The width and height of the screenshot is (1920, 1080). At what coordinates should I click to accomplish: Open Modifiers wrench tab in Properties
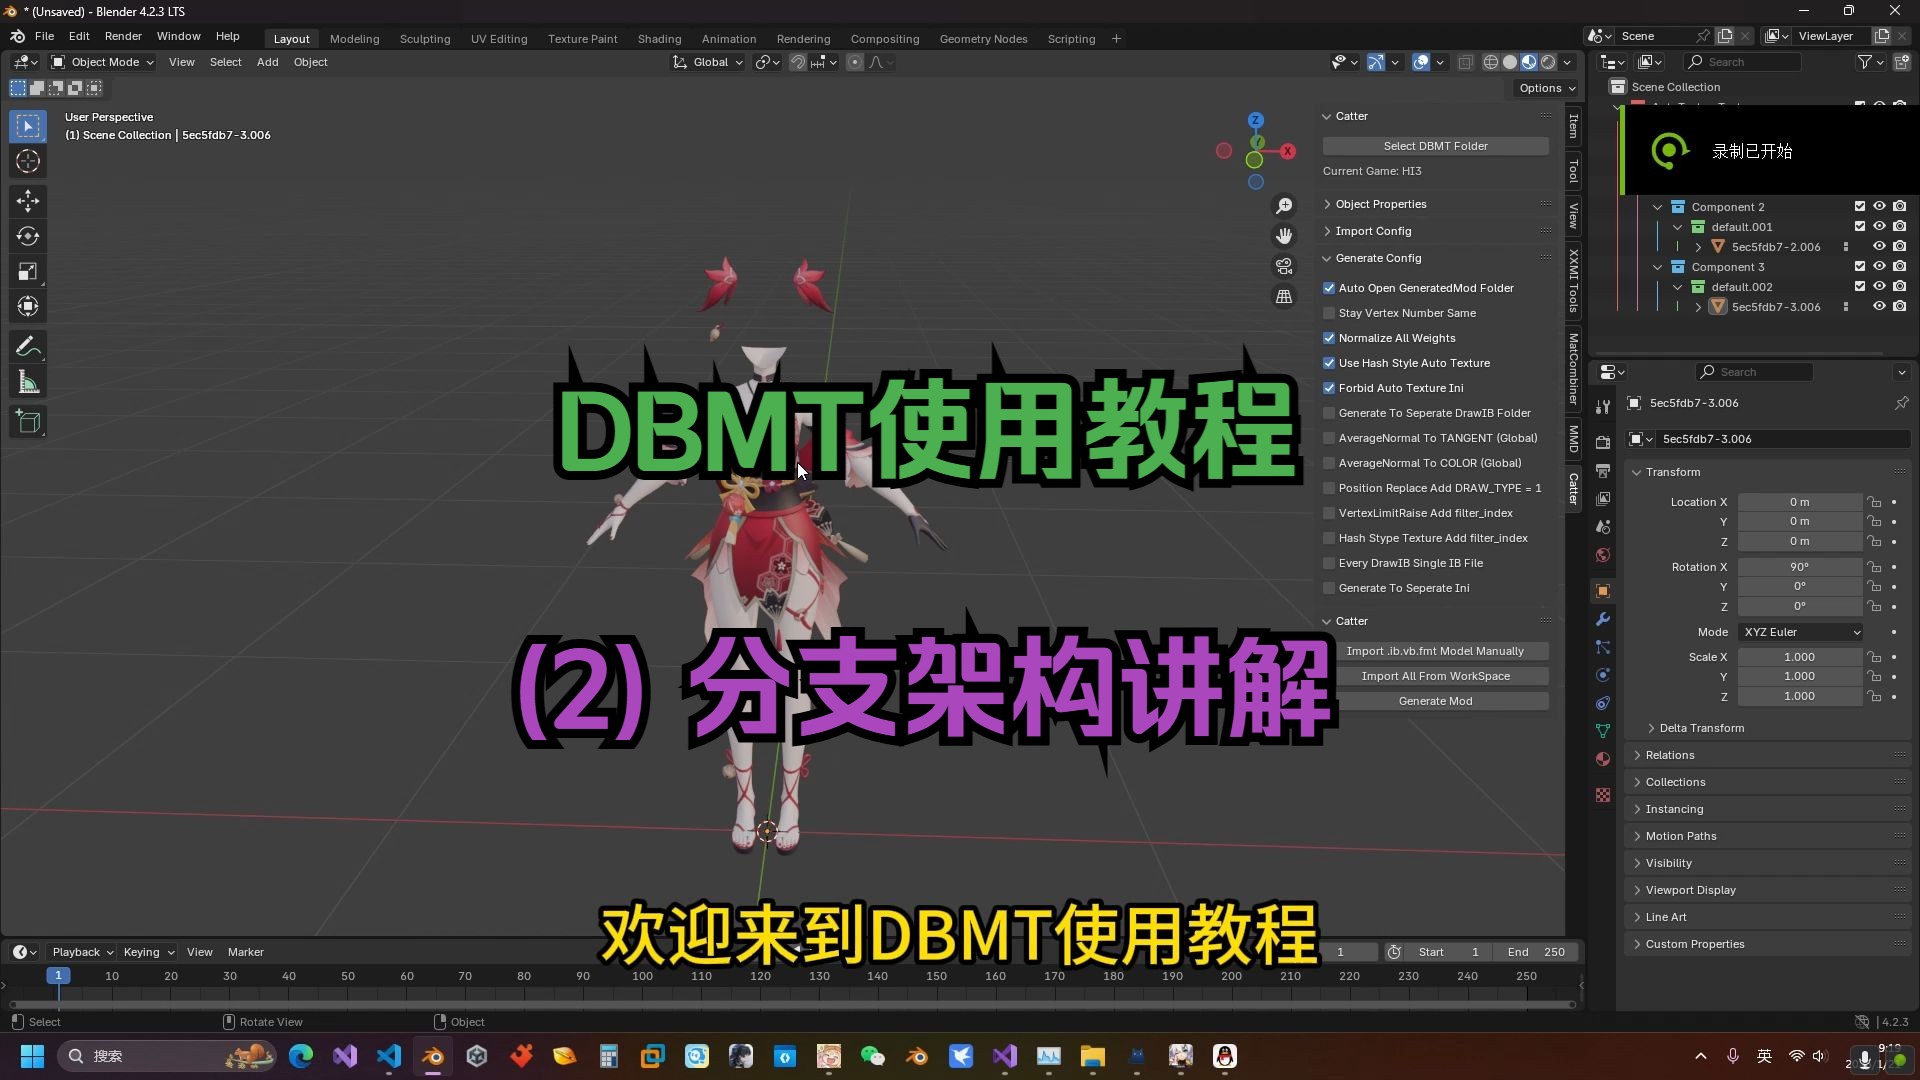(x=1603, y=619)
